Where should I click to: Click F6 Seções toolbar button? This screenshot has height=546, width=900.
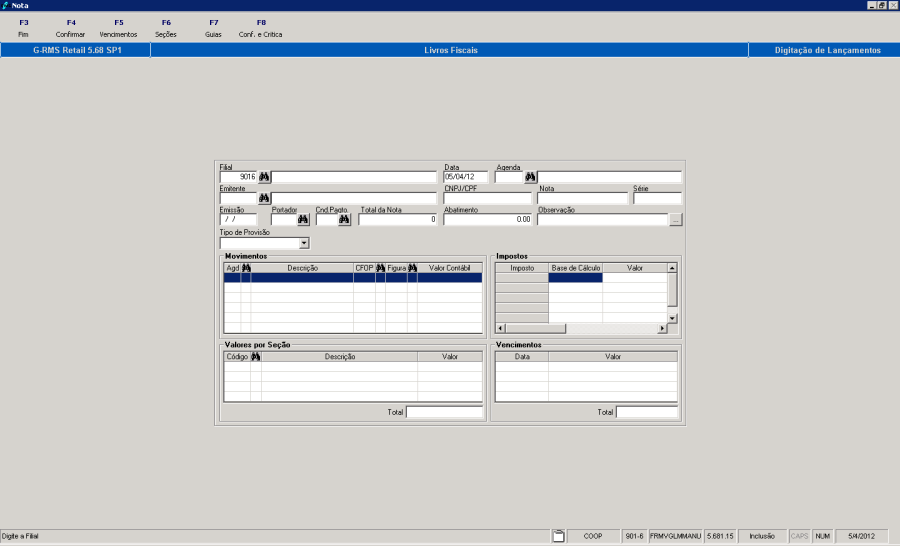click(x=166, y=28)
